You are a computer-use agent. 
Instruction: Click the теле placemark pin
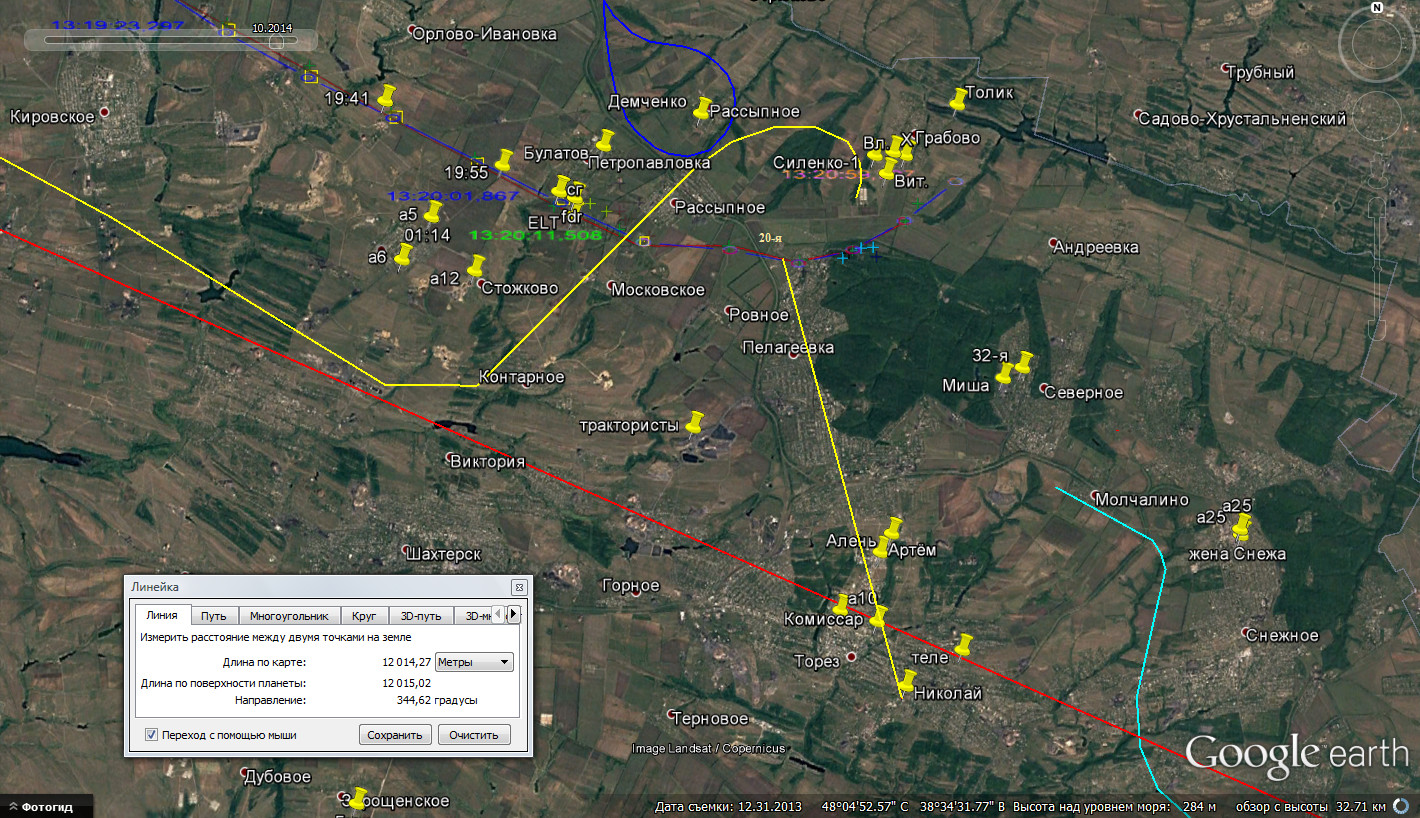pyautogui.click(x=963, y=645)
